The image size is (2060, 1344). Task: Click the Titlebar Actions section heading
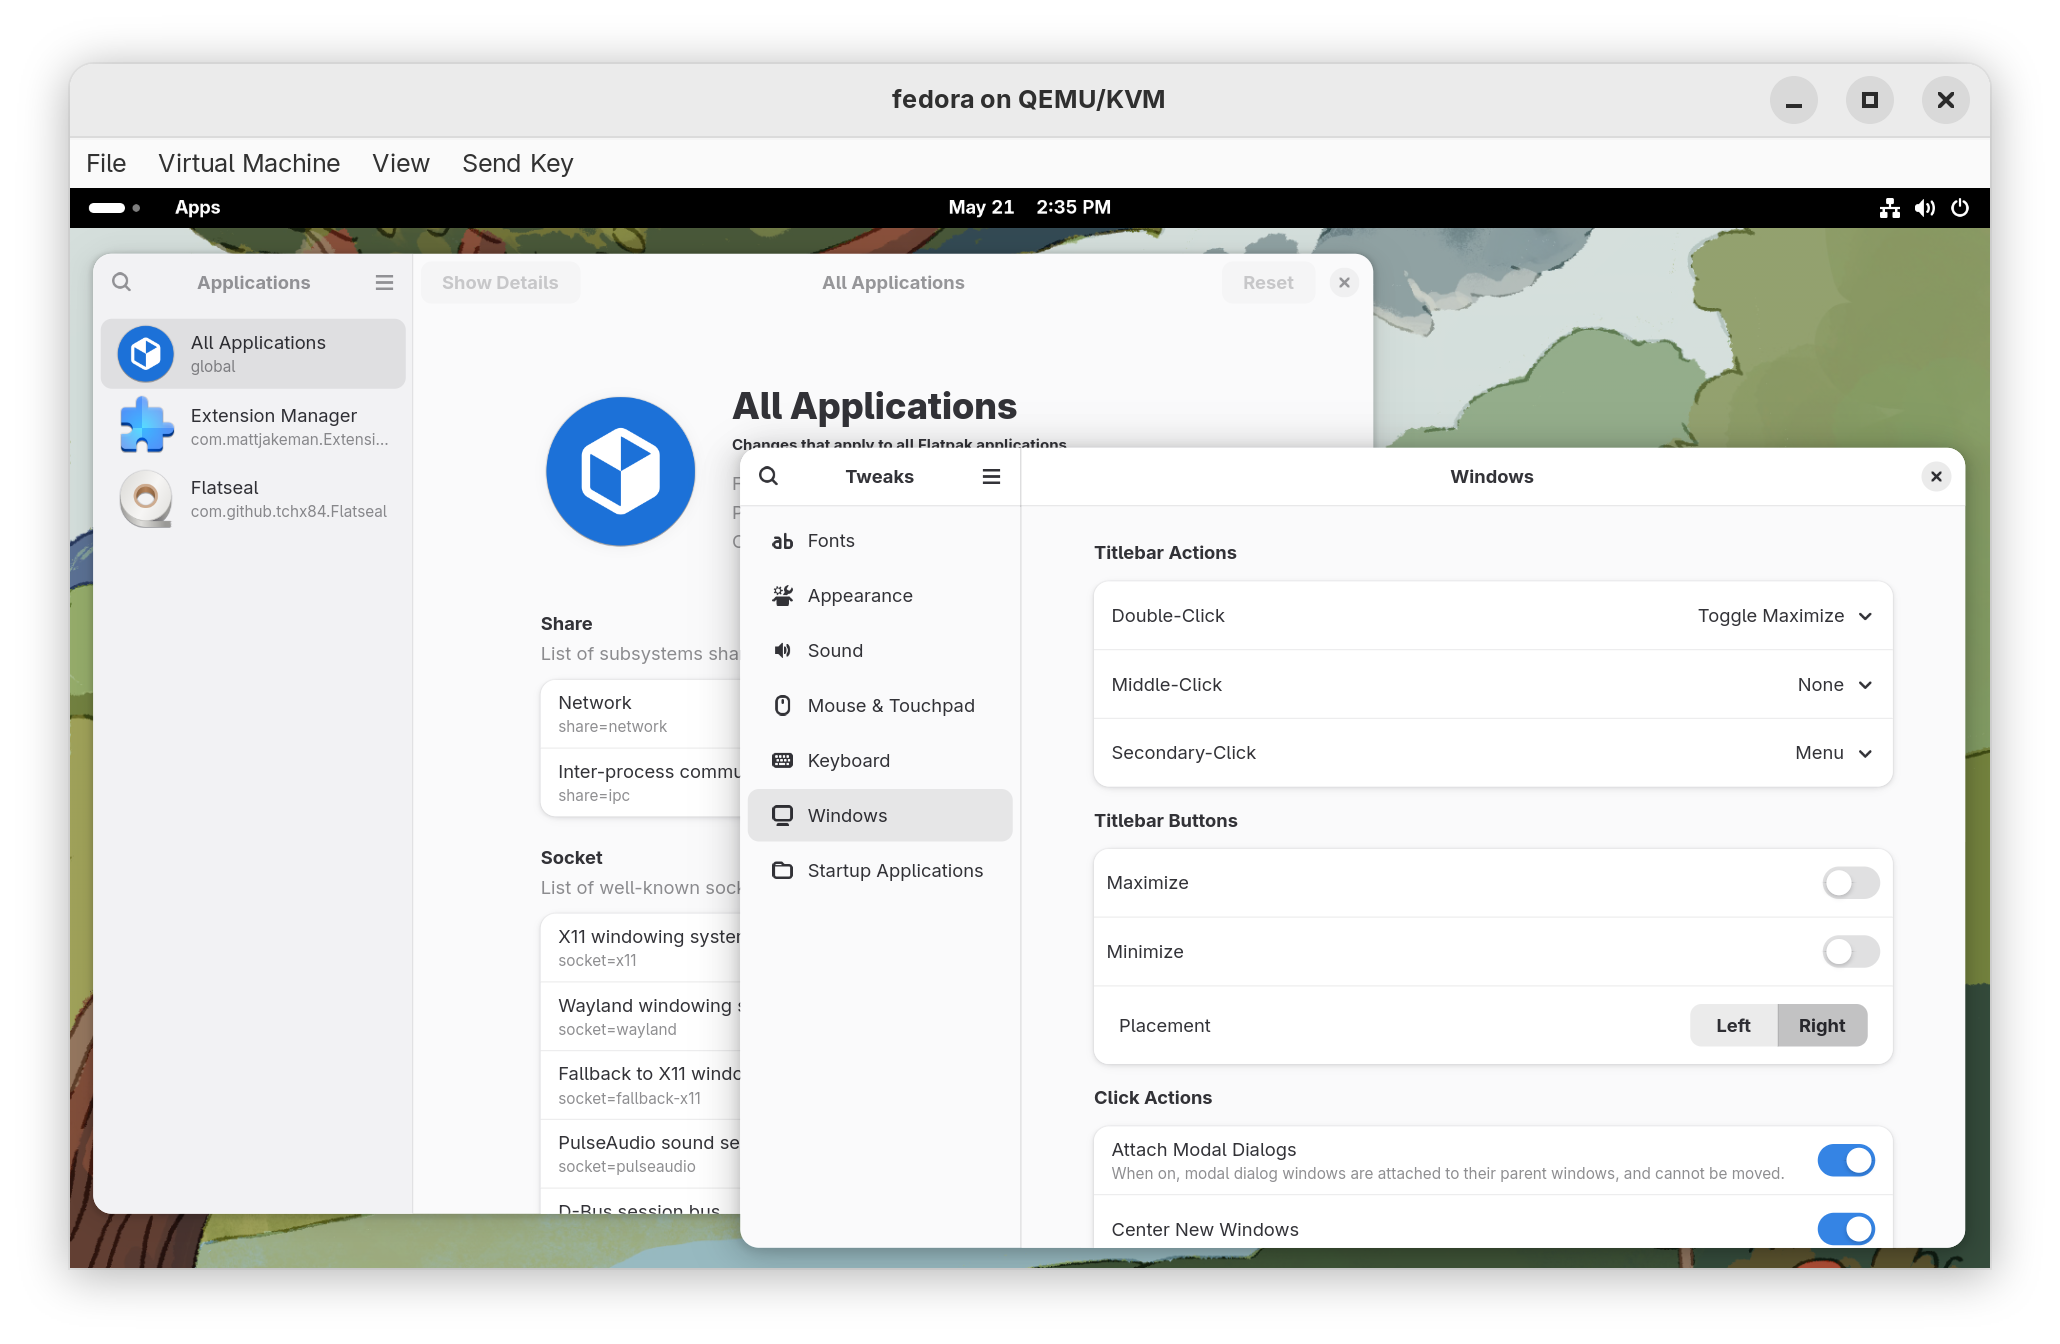pyautogui.click(x=1165, y=553)
